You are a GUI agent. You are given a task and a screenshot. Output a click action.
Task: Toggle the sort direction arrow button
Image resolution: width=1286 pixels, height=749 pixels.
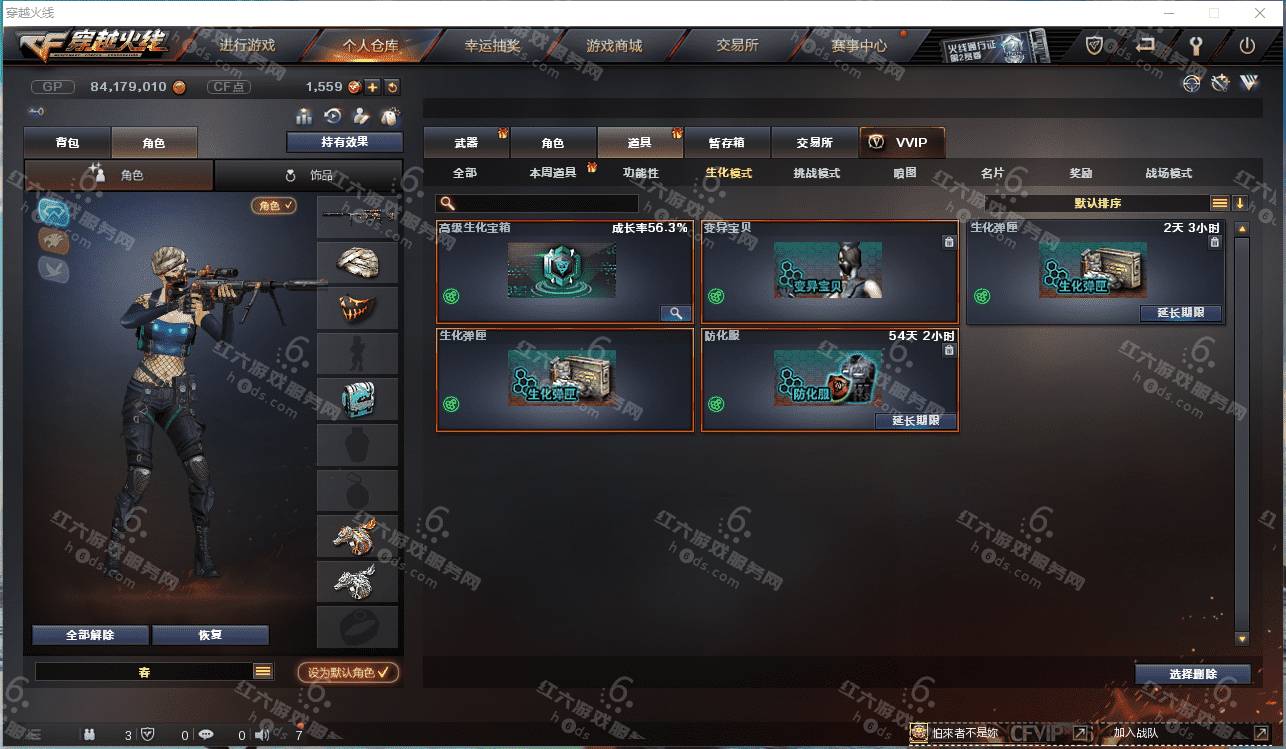tap(1240, 203)
